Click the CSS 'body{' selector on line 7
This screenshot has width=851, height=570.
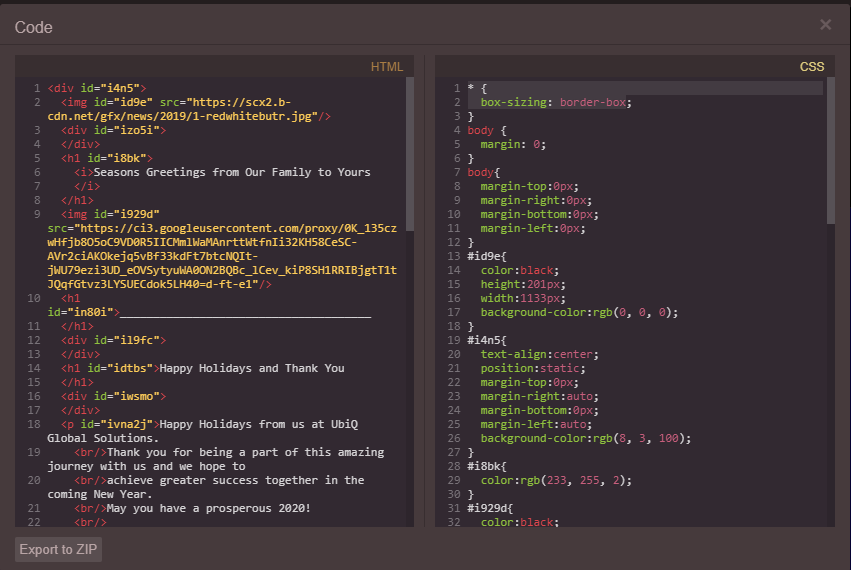coord(484,172)
